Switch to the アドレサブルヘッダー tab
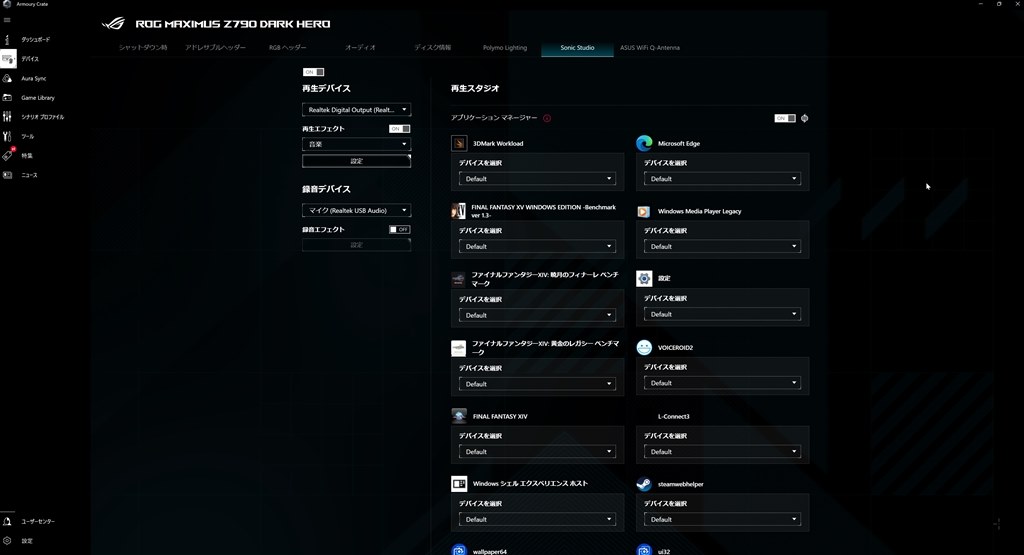 (216, 48)
